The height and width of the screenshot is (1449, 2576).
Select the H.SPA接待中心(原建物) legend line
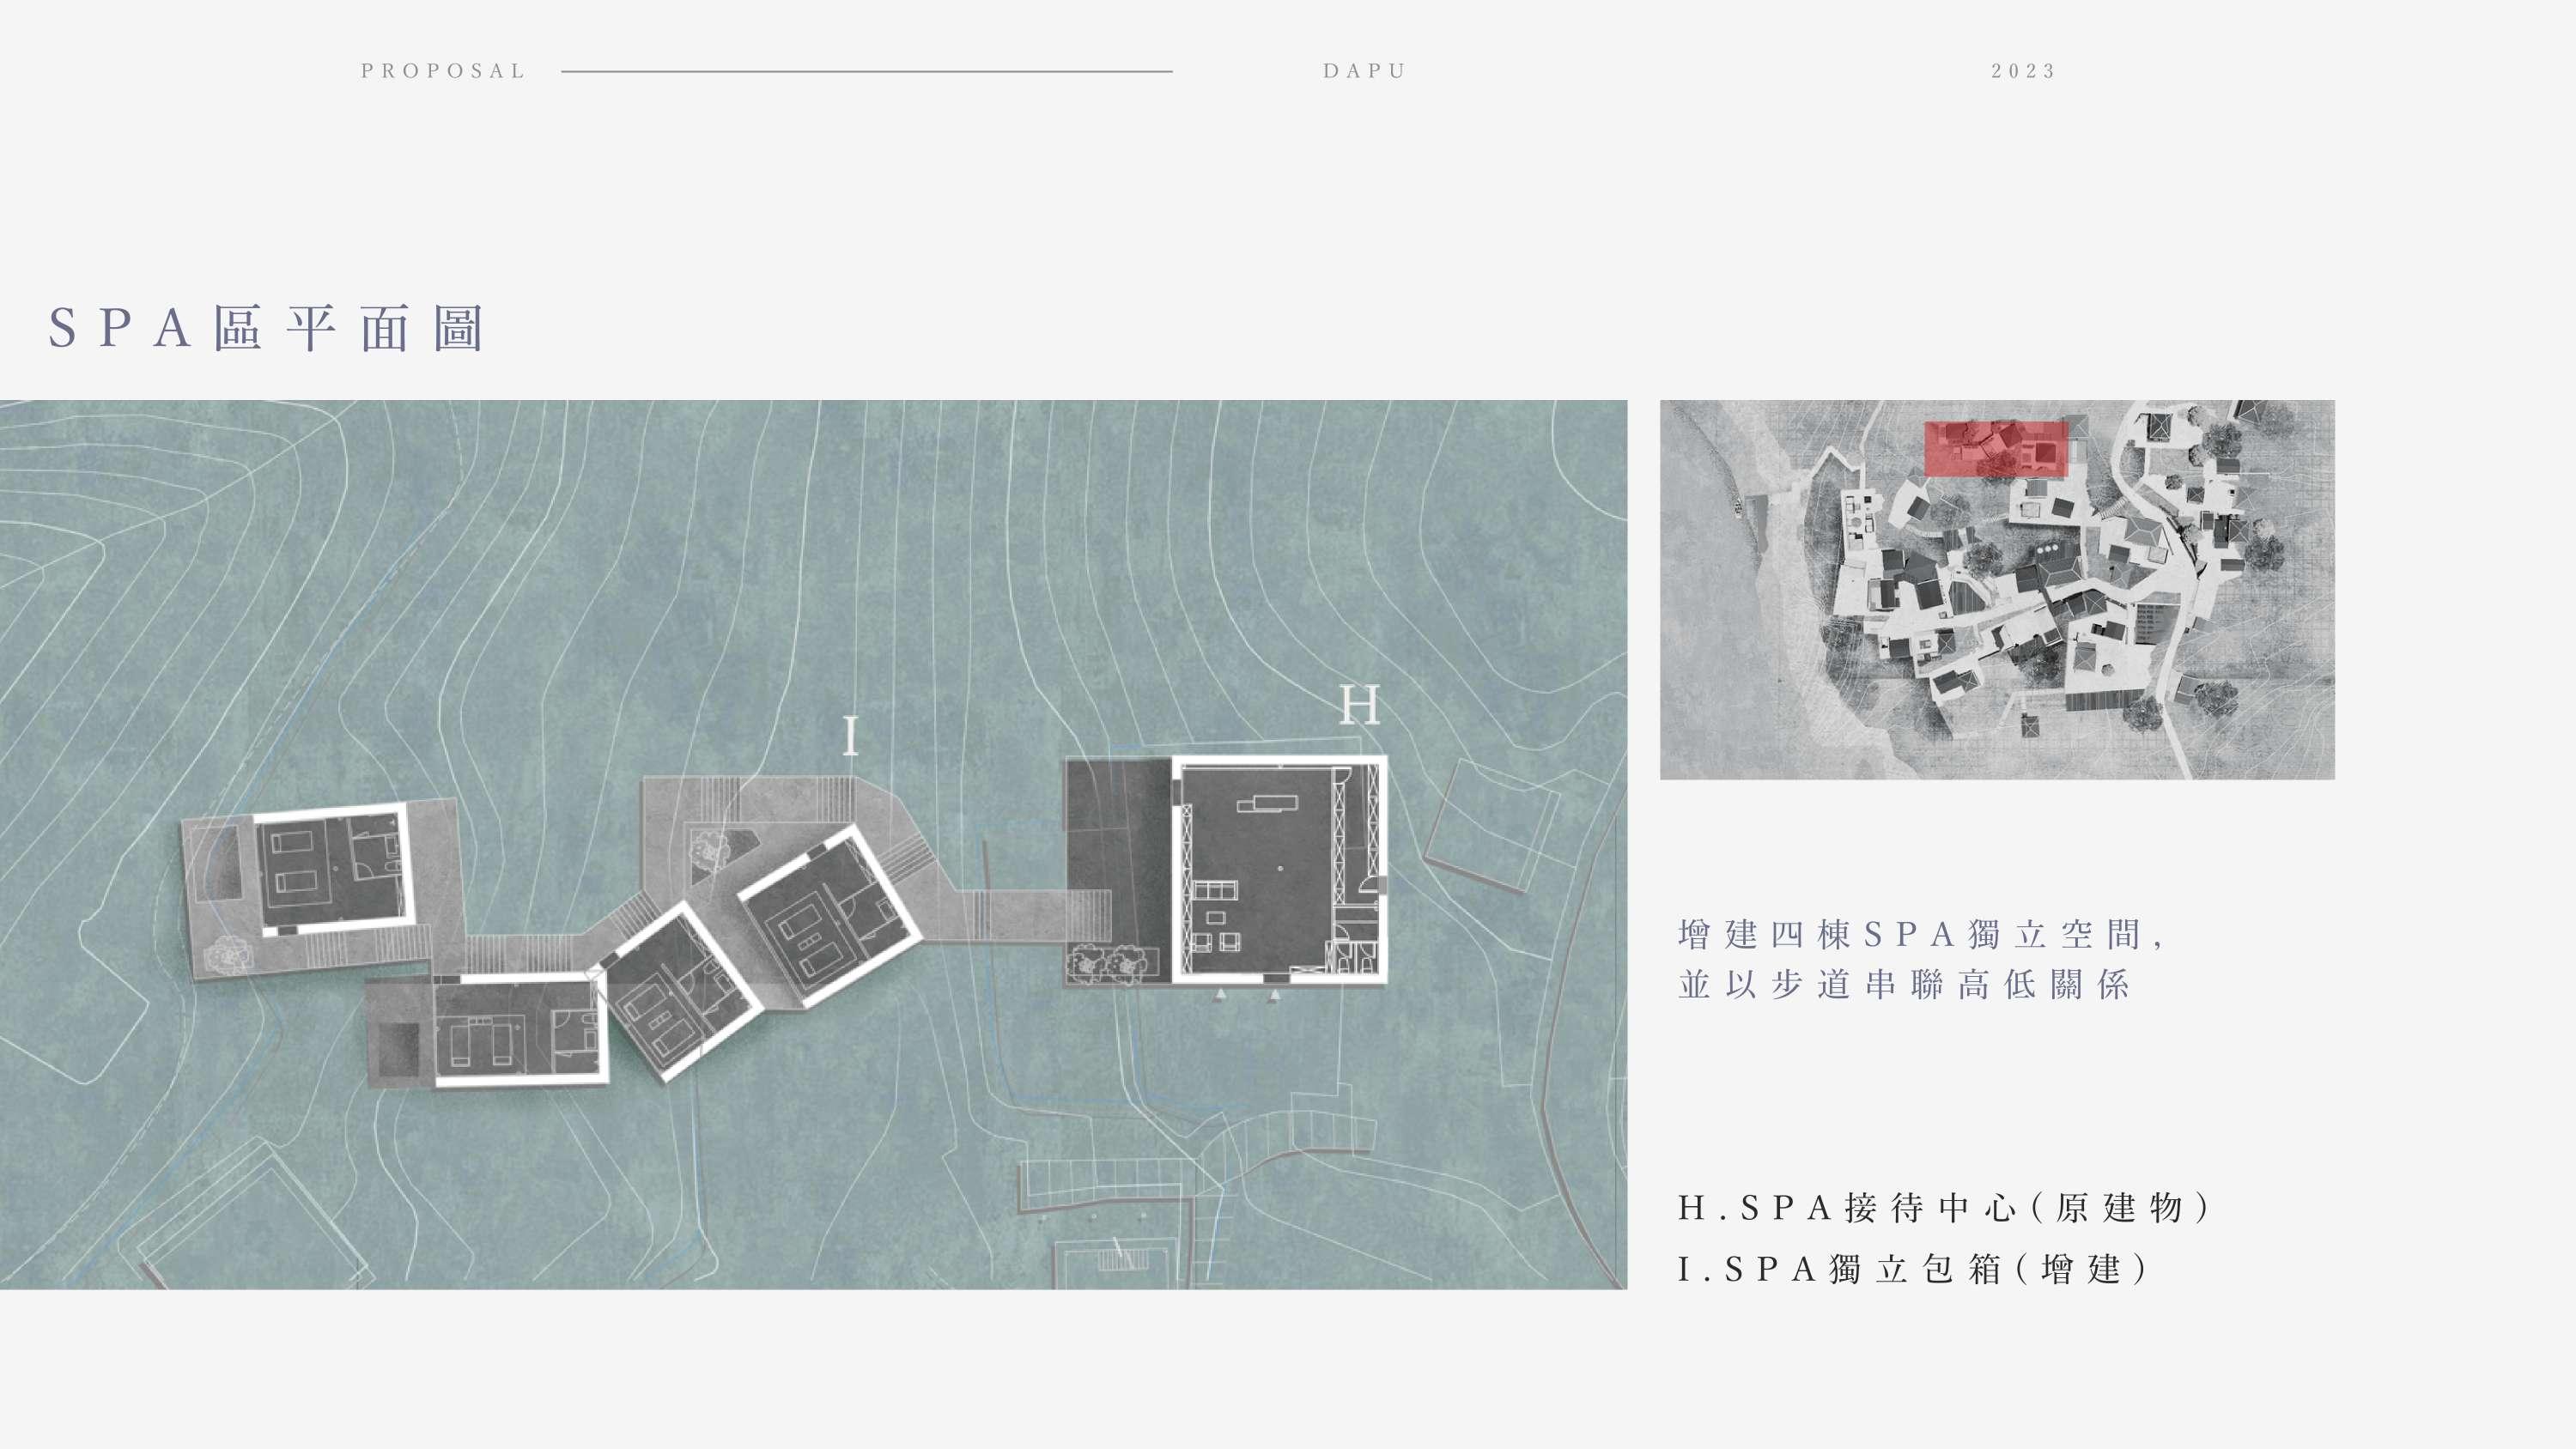click(1942, 1208)
